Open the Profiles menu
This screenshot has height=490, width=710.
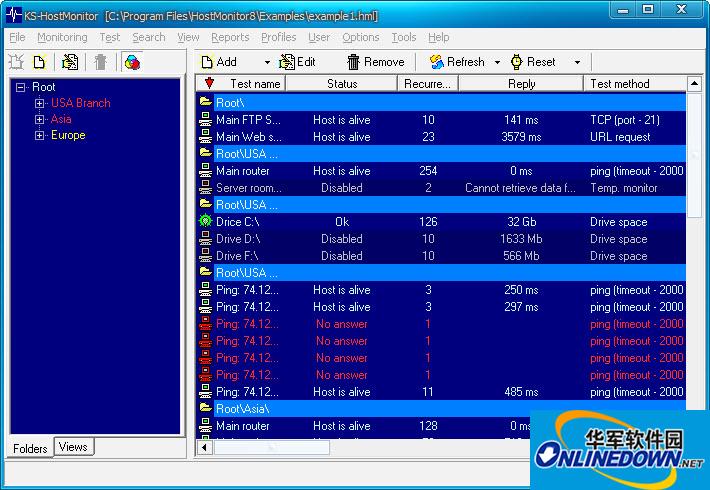click(x=278, y=38)
